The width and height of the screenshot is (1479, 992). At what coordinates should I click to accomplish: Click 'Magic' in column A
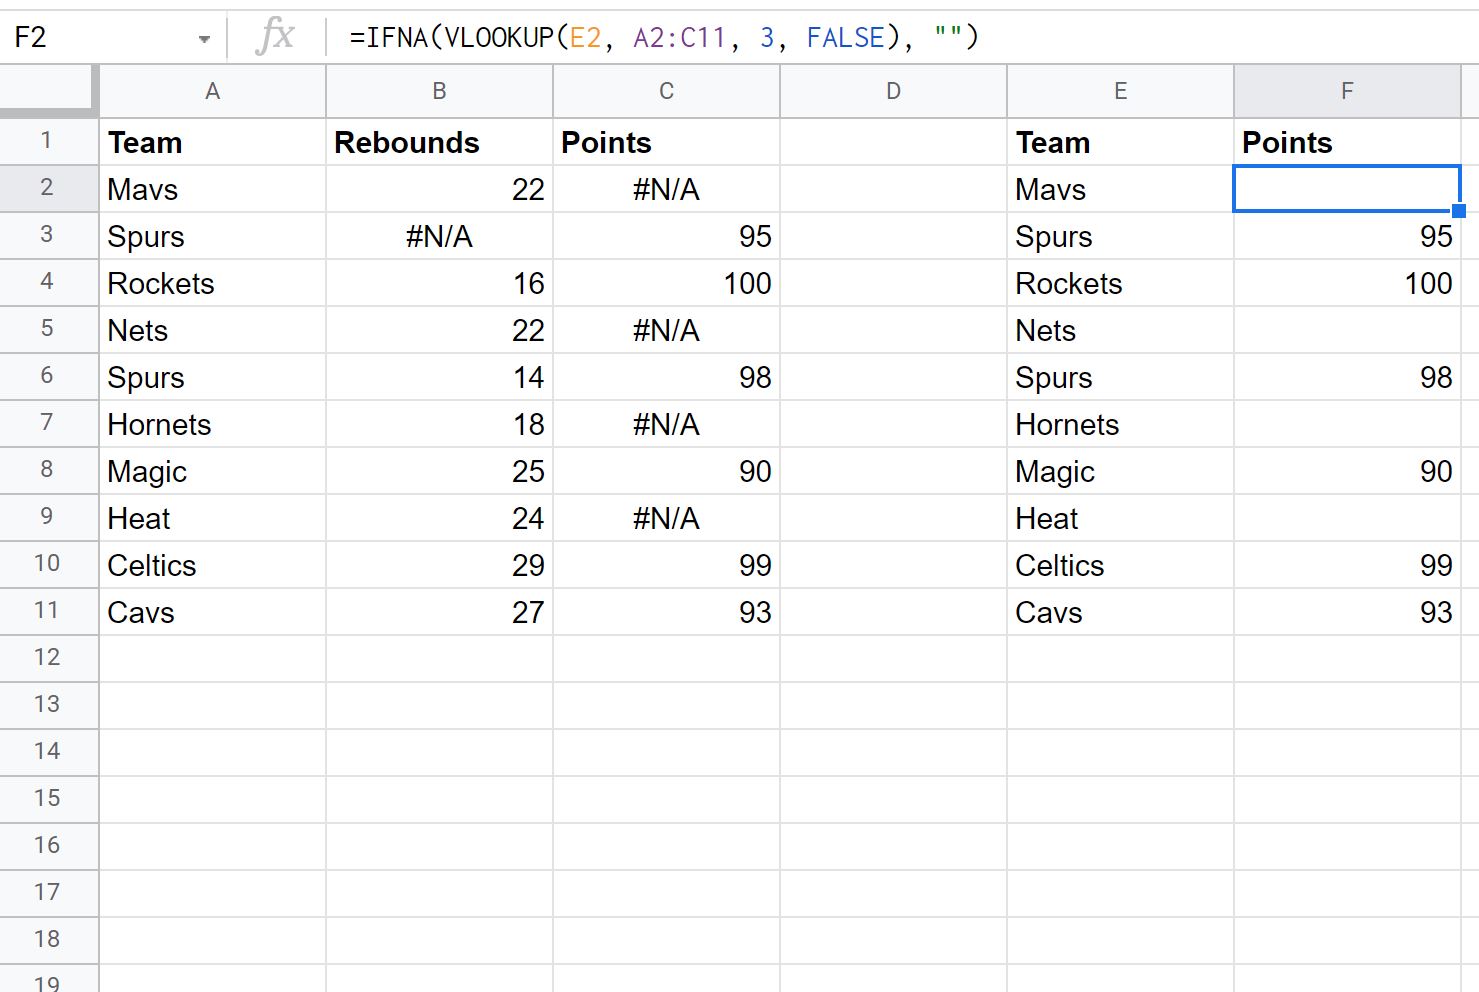[x=147, y=472]
